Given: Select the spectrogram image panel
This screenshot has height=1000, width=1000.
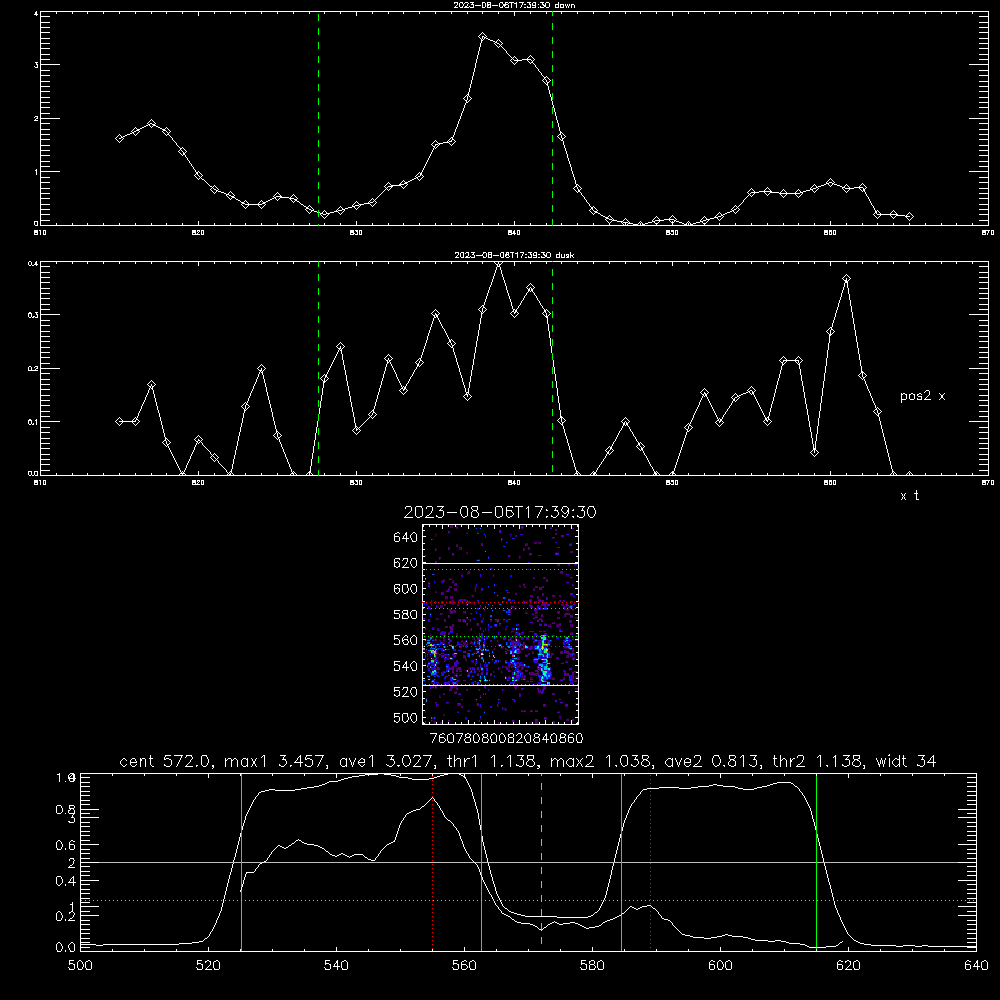Looking at the screenshot, I should tap(501, 624).
